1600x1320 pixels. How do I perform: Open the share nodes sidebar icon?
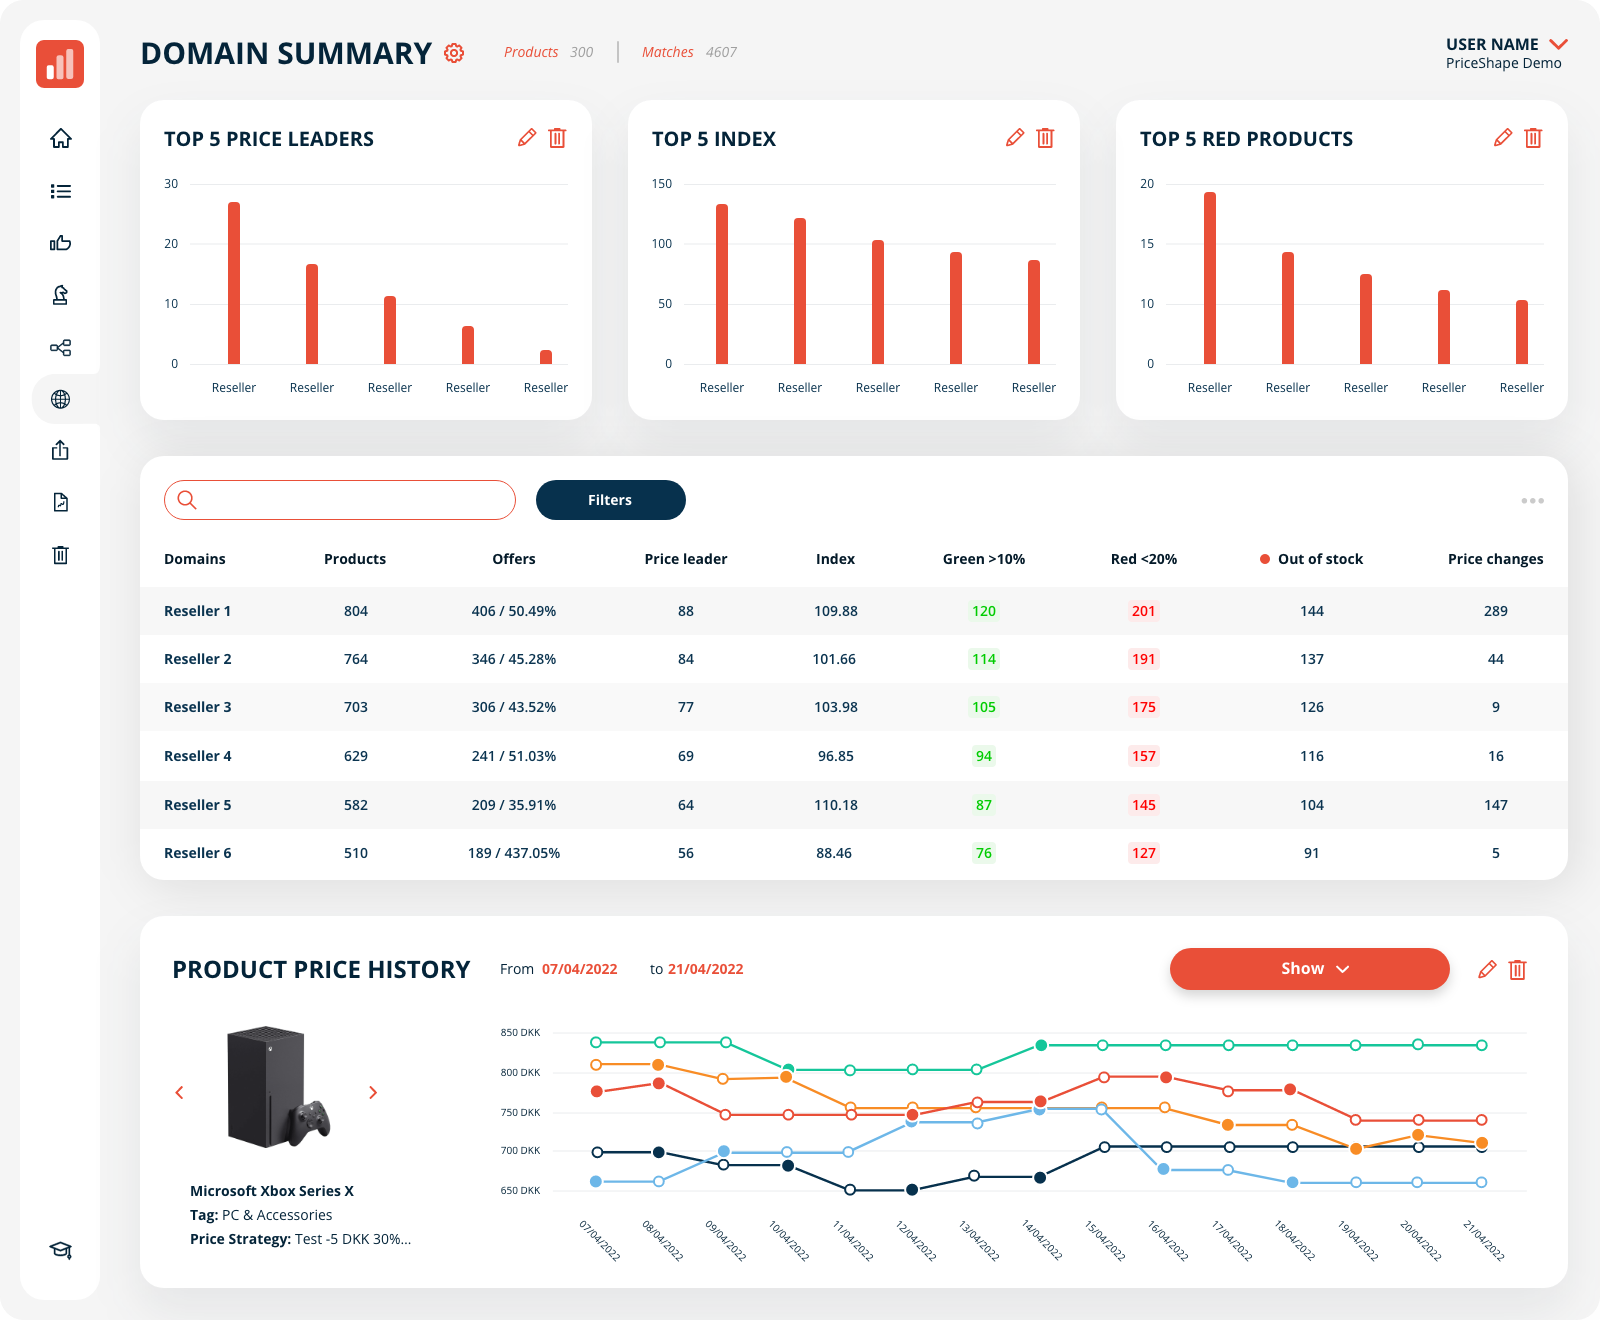(61, 347)
